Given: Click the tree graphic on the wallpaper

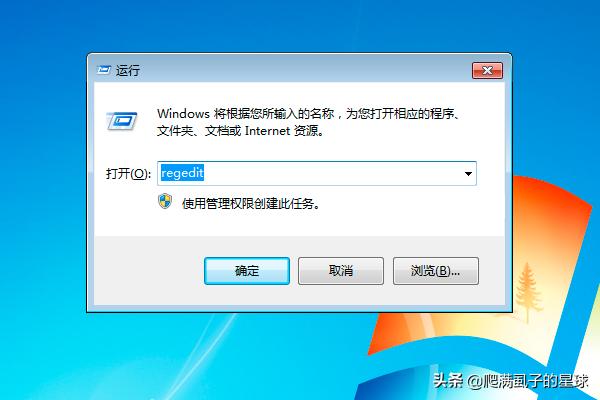Looking at the screenshot, I should coord(528,292).
